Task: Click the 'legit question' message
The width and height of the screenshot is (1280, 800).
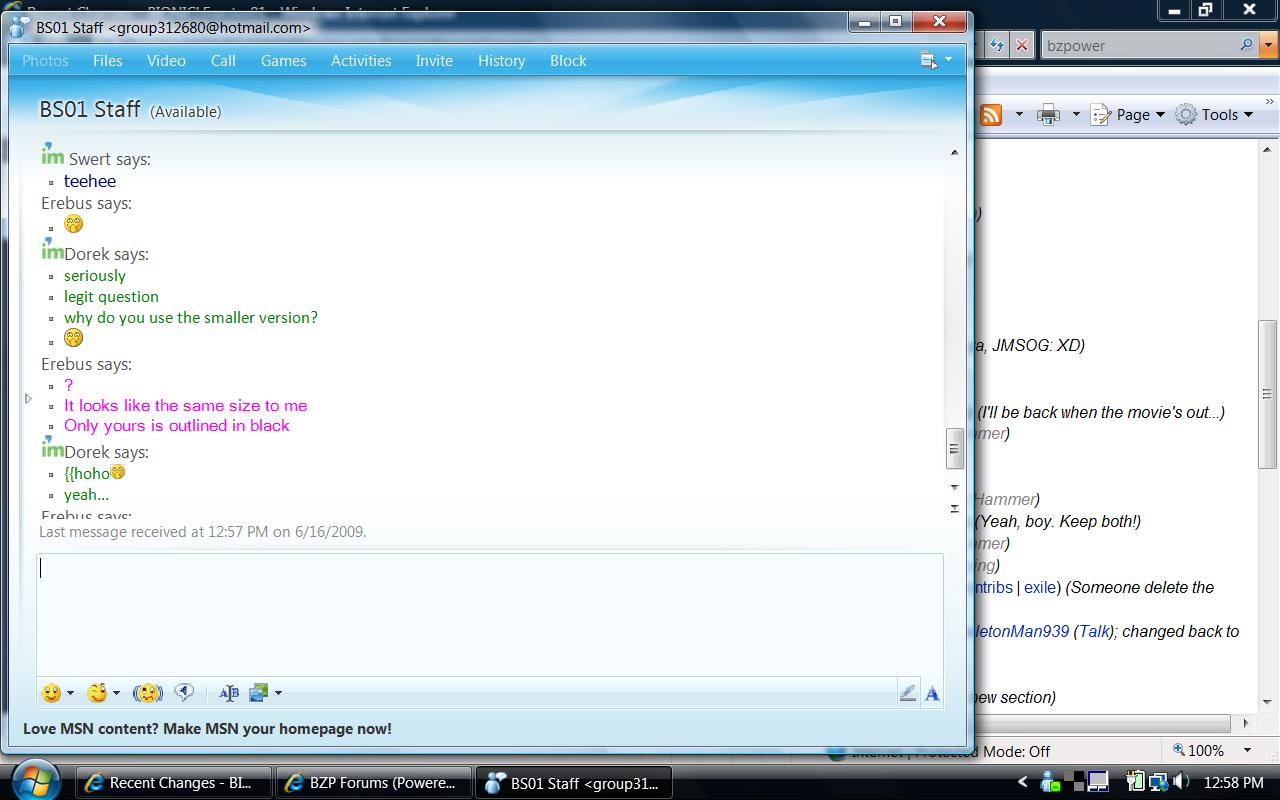Action: (x=111, y=297)
